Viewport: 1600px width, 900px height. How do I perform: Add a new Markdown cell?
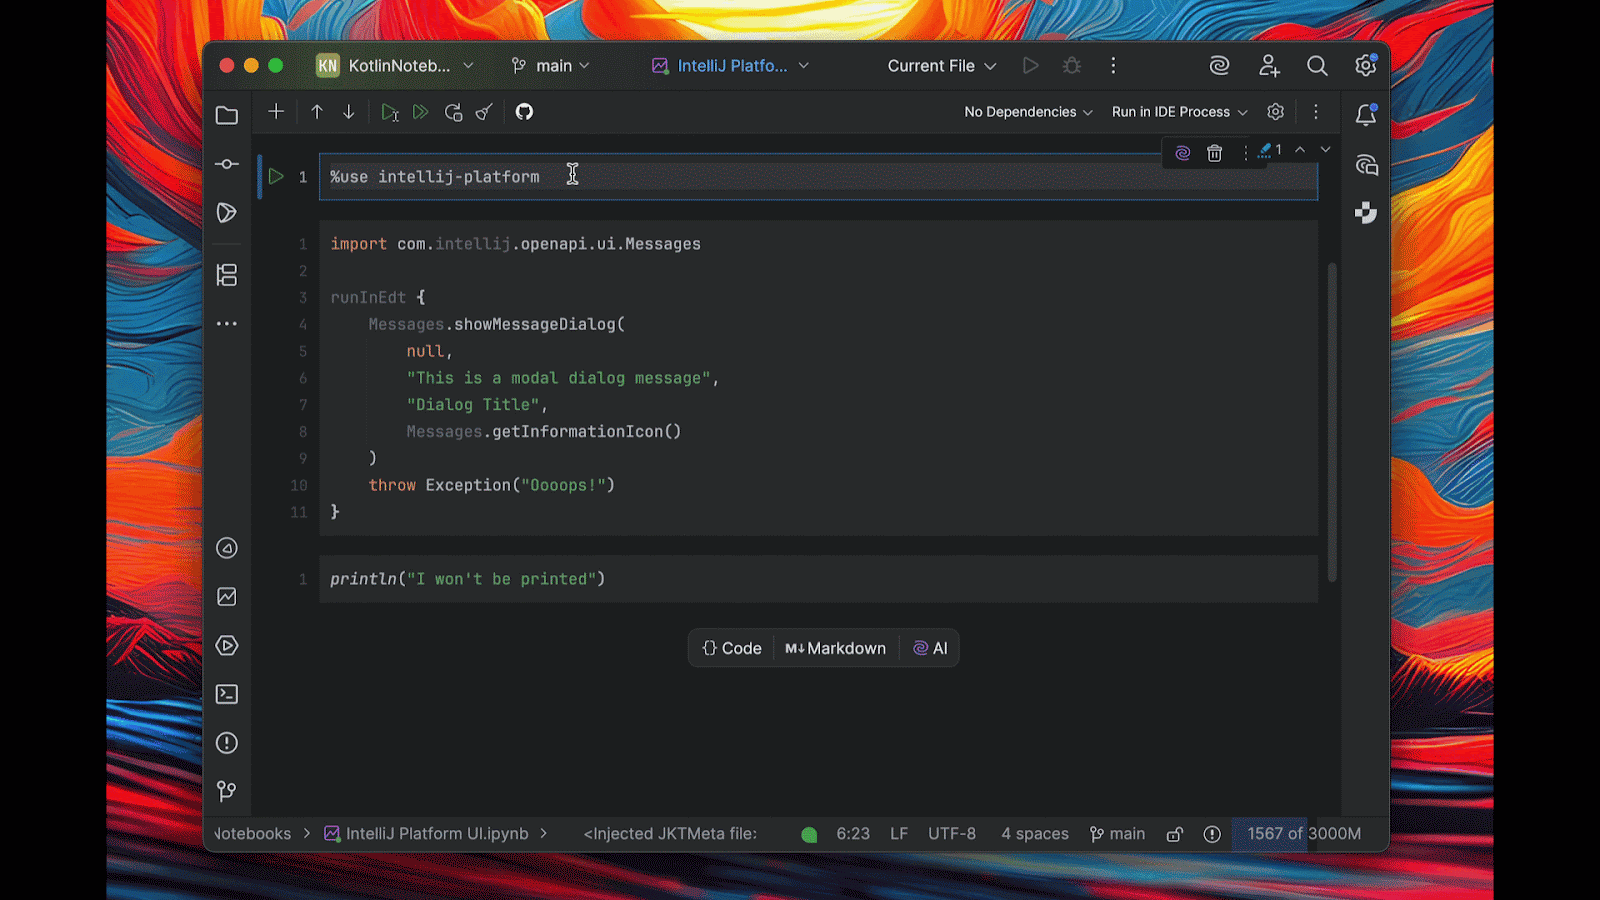[835, 648]
